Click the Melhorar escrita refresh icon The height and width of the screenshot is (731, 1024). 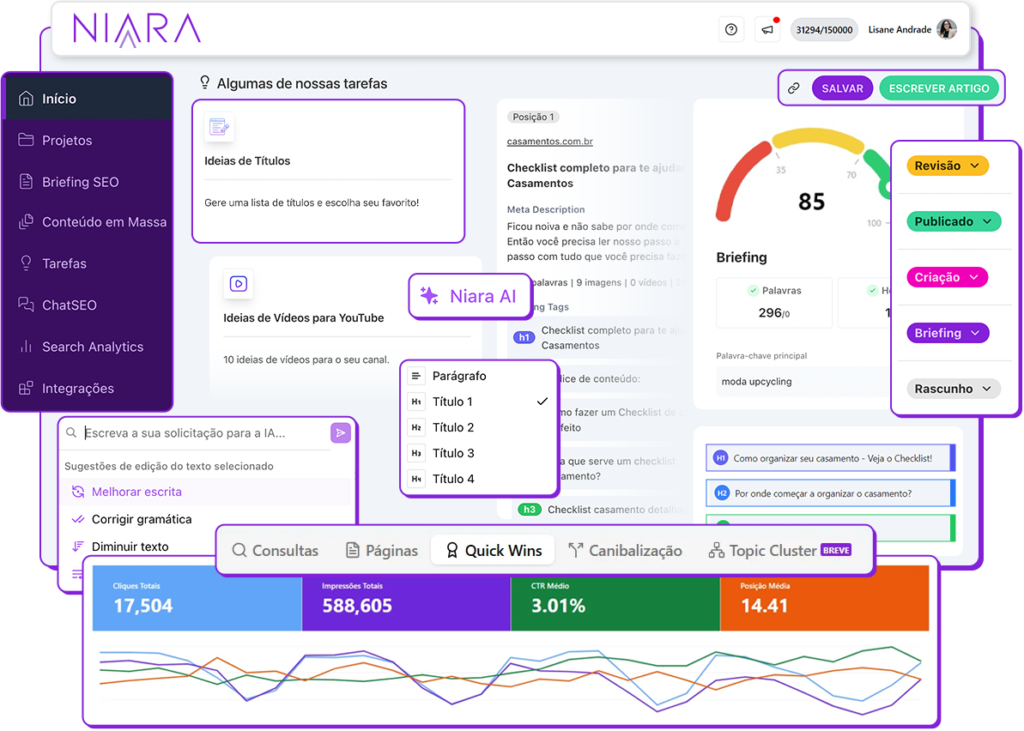coord(78,492)
